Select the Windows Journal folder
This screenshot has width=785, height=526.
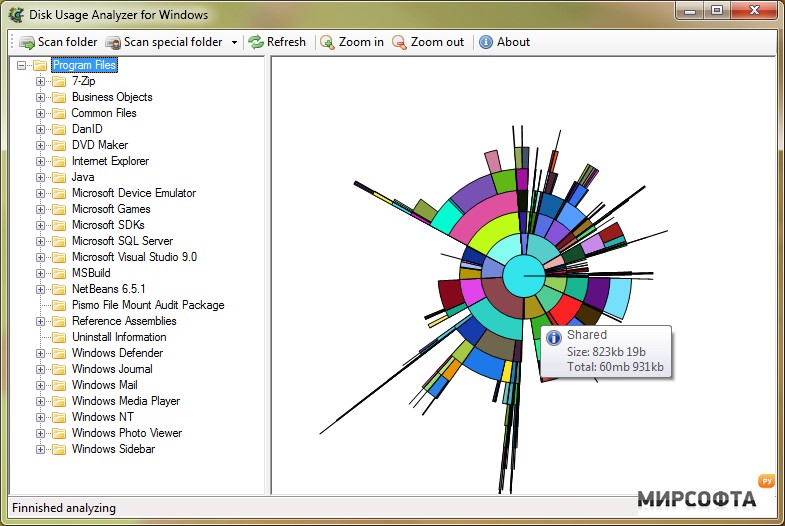(x=112, y=369)
